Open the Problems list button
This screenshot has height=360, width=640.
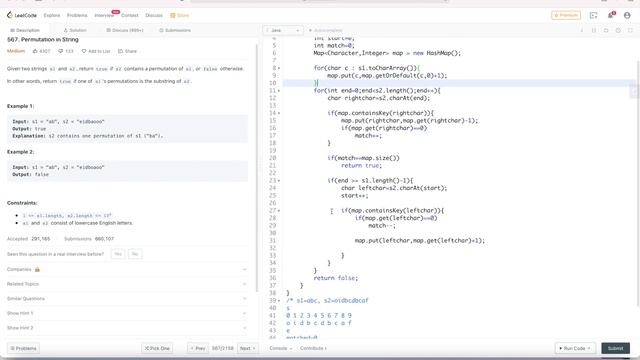click(23, 348)
